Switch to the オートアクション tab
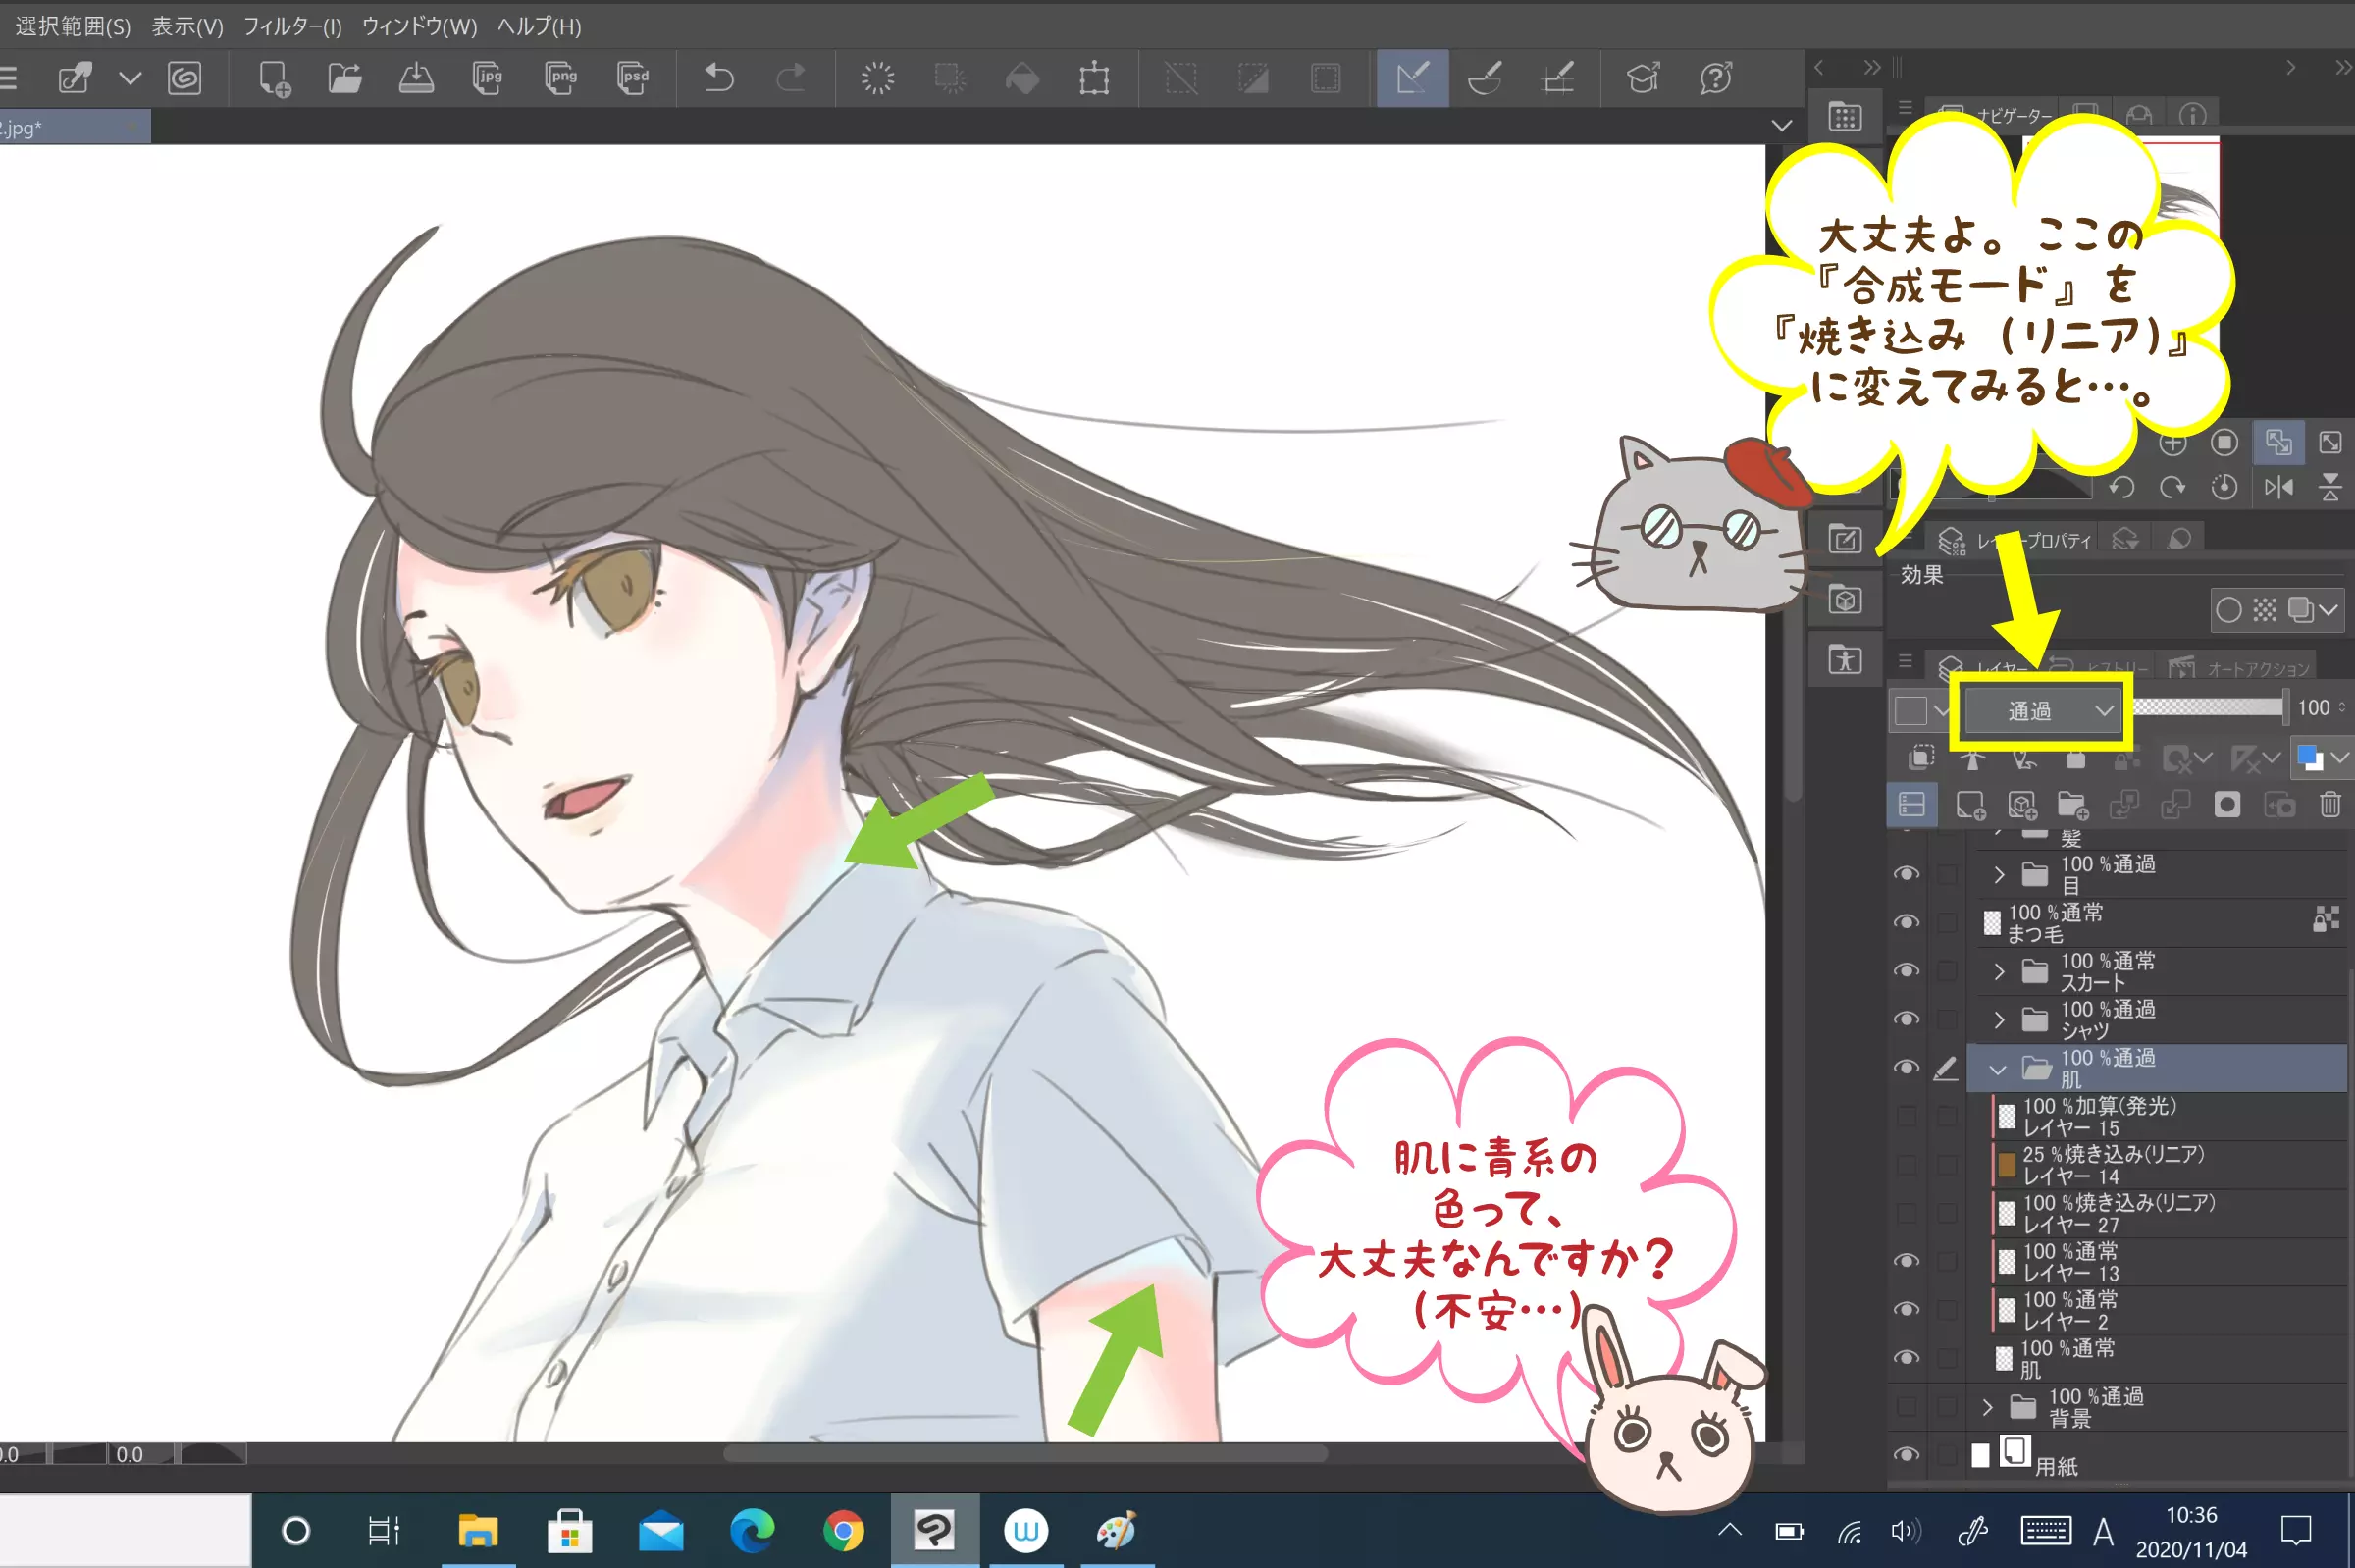2355x1568 pixels. (x=2239, y=668)
